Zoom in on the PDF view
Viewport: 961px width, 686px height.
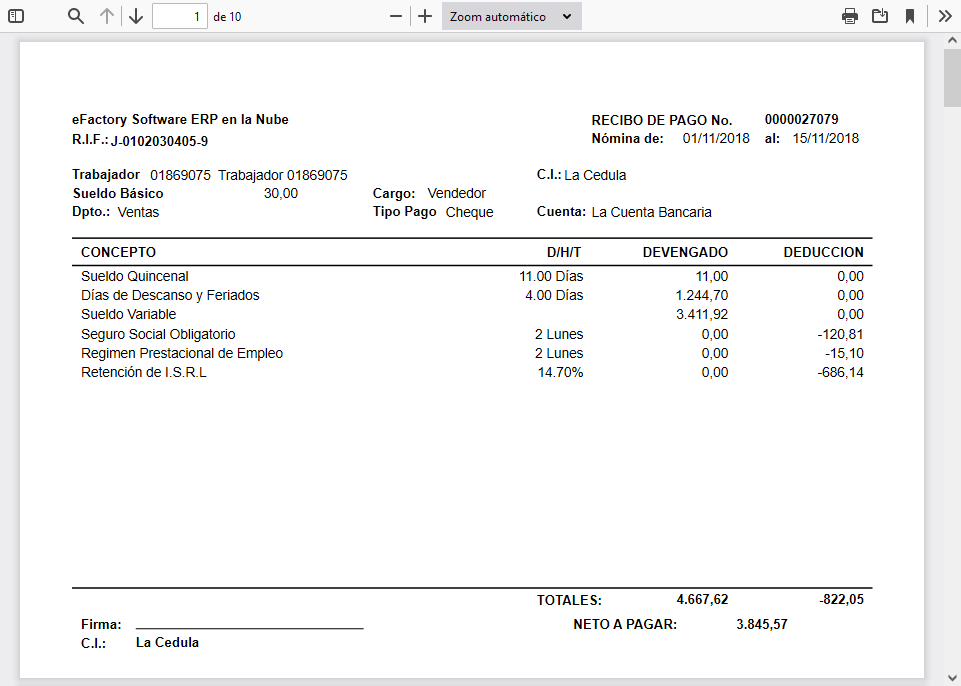pyautogui.click(x=423, y=16)
